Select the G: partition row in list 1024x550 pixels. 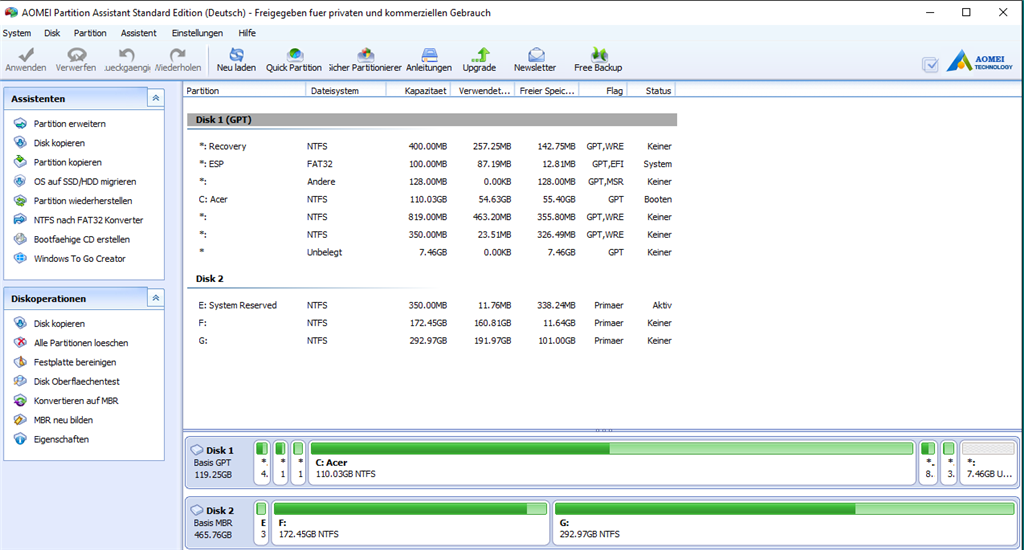tap(432, 340)
